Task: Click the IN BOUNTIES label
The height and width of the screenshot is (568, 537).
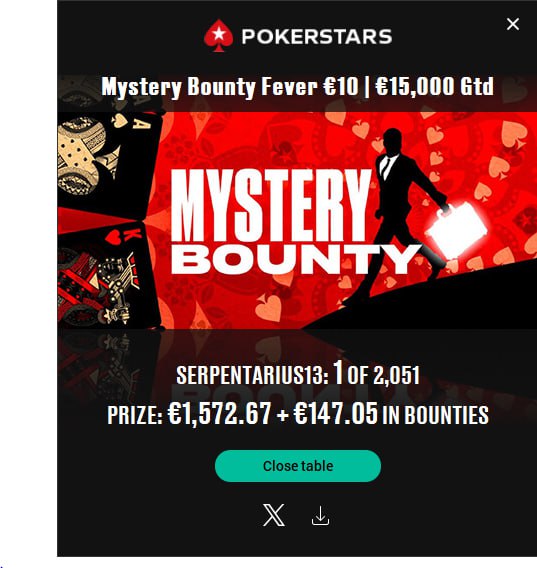Action: (436, 415)
